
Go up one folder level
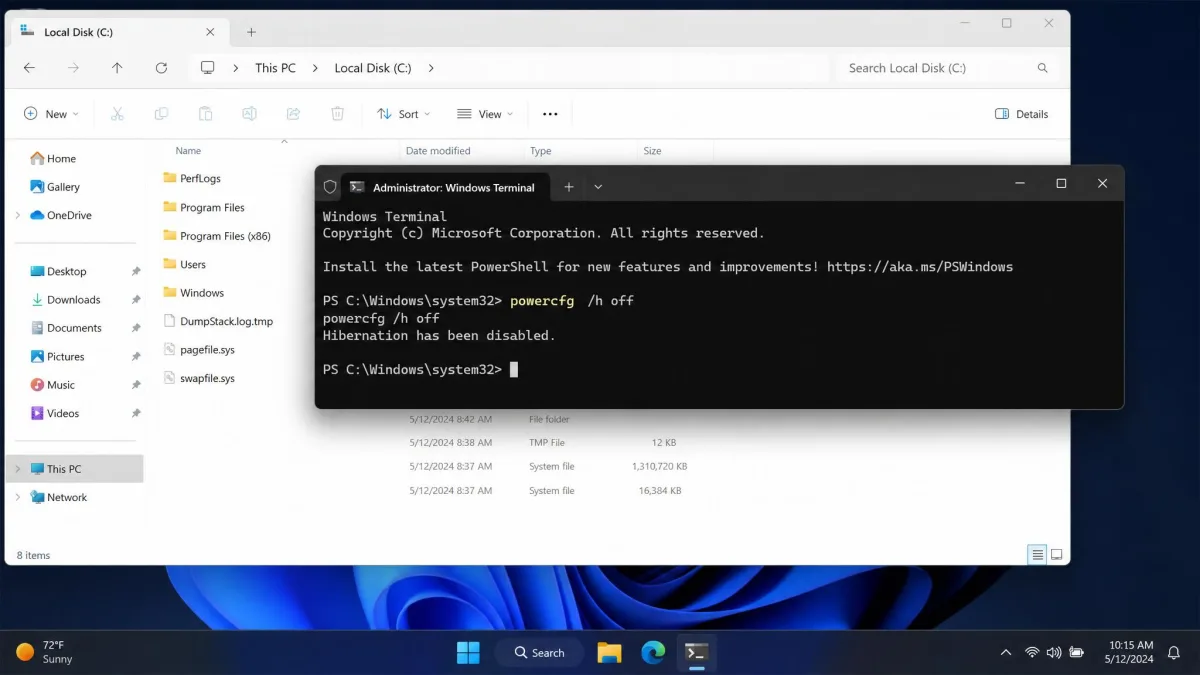pos(117,68)
